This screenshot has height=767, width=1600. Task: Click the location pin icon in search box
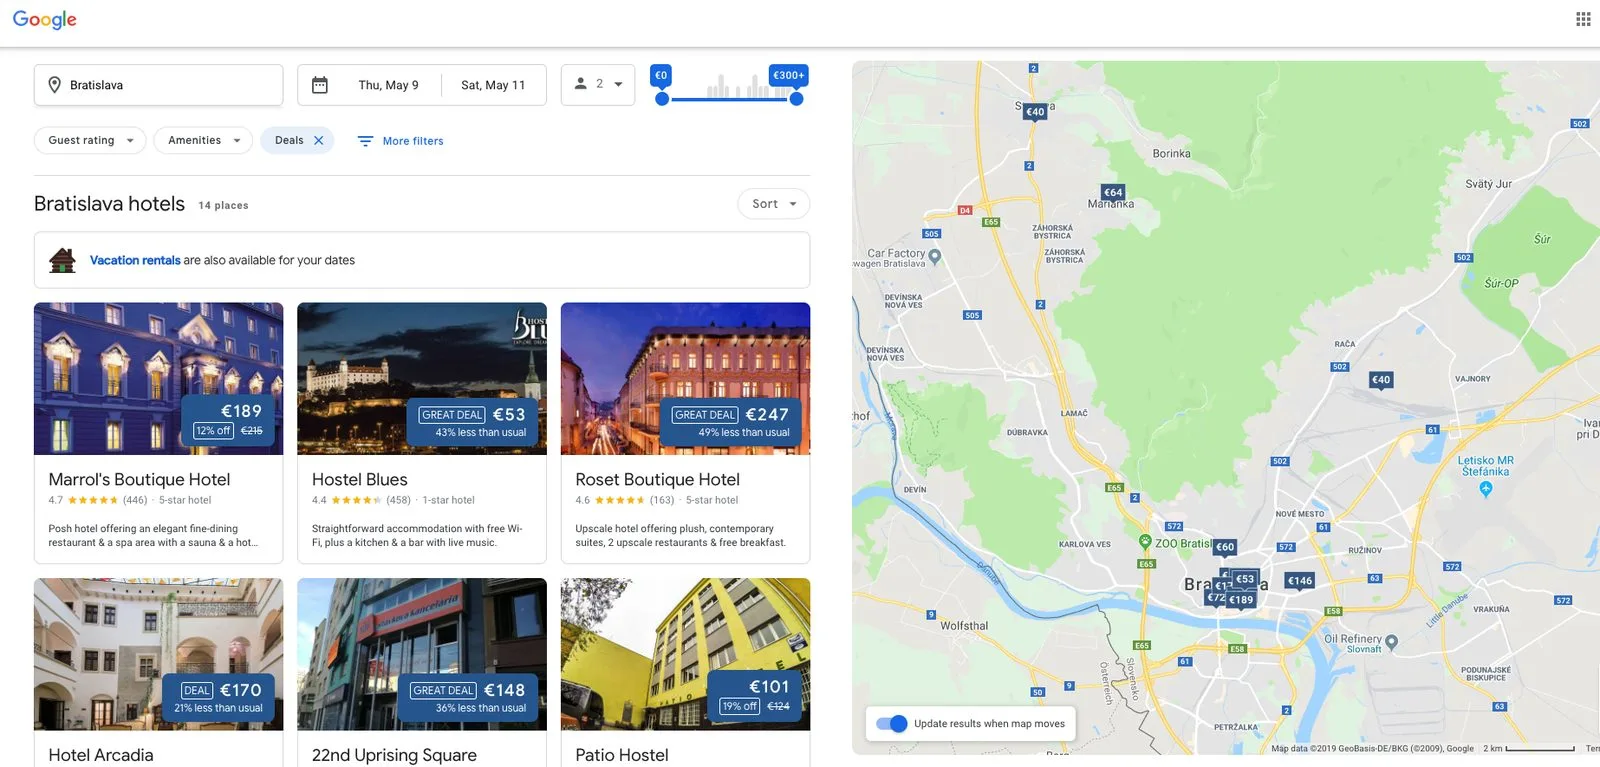pos(55,85)
